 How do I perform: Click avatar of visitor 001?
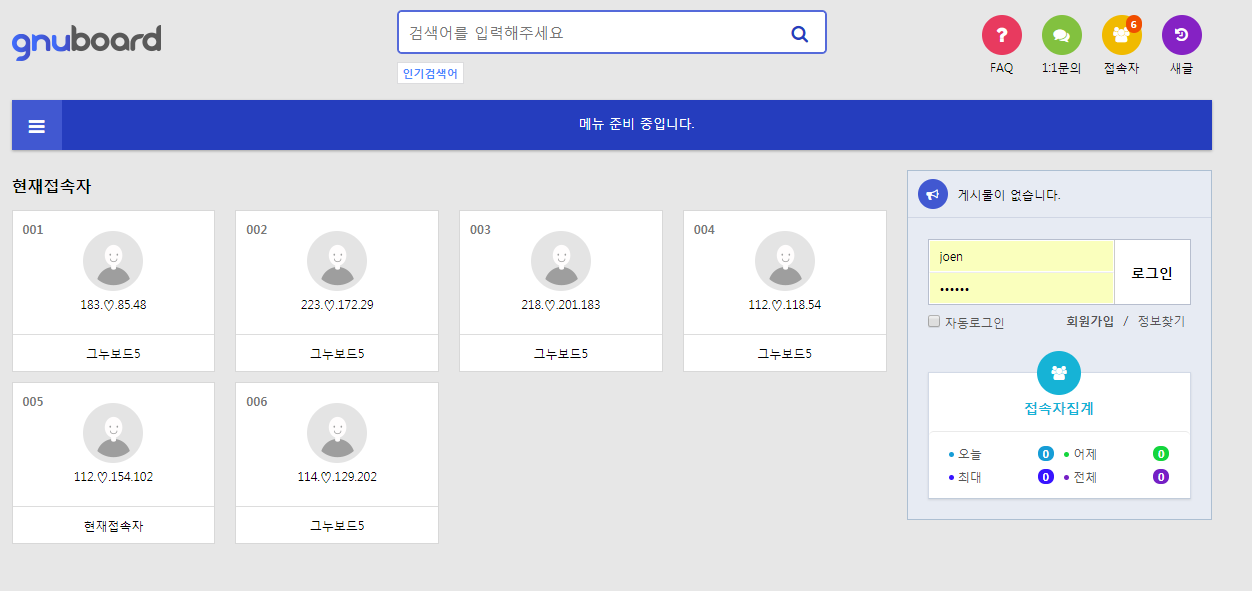[x=113, y=261]
